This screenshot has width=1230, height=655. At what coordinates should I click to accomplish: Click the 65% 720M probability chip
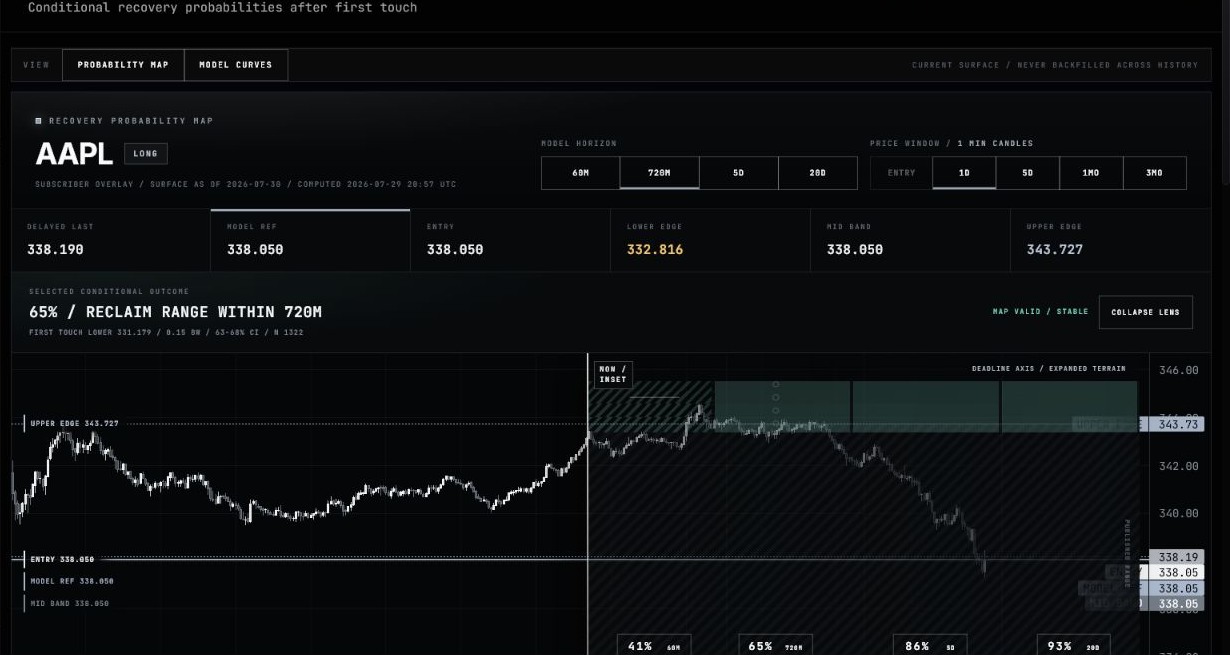pyautogui.click(x=775, y=645)
